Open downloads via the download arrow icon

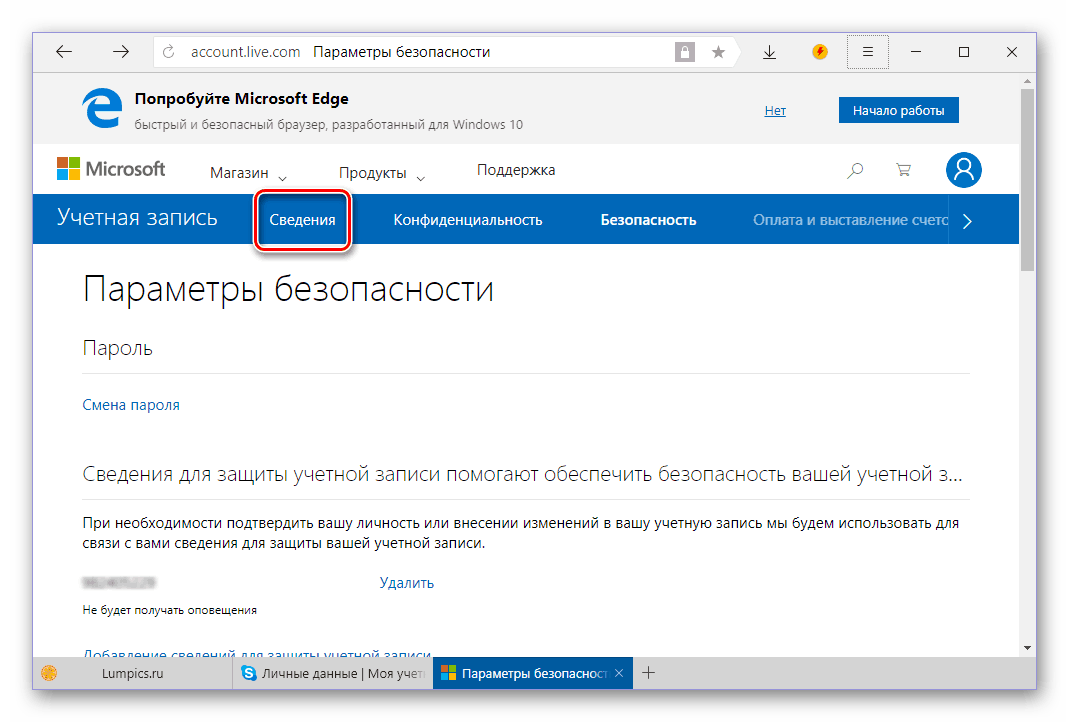[x=769, y=52]
